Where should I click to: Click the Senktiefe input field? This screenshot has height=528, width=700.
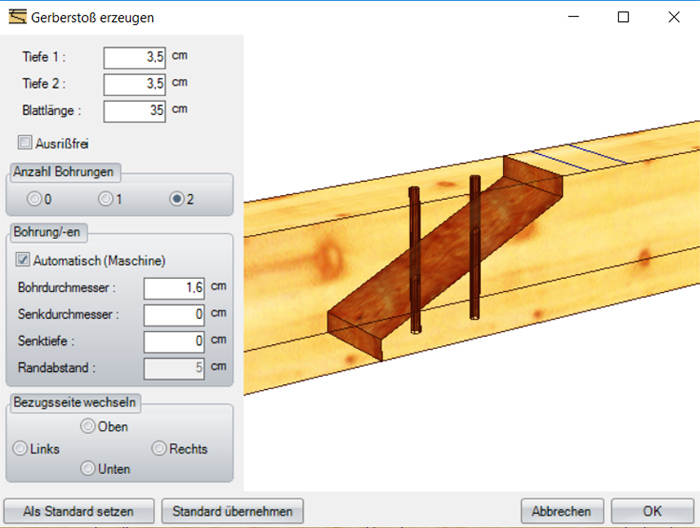coord(174,342)
